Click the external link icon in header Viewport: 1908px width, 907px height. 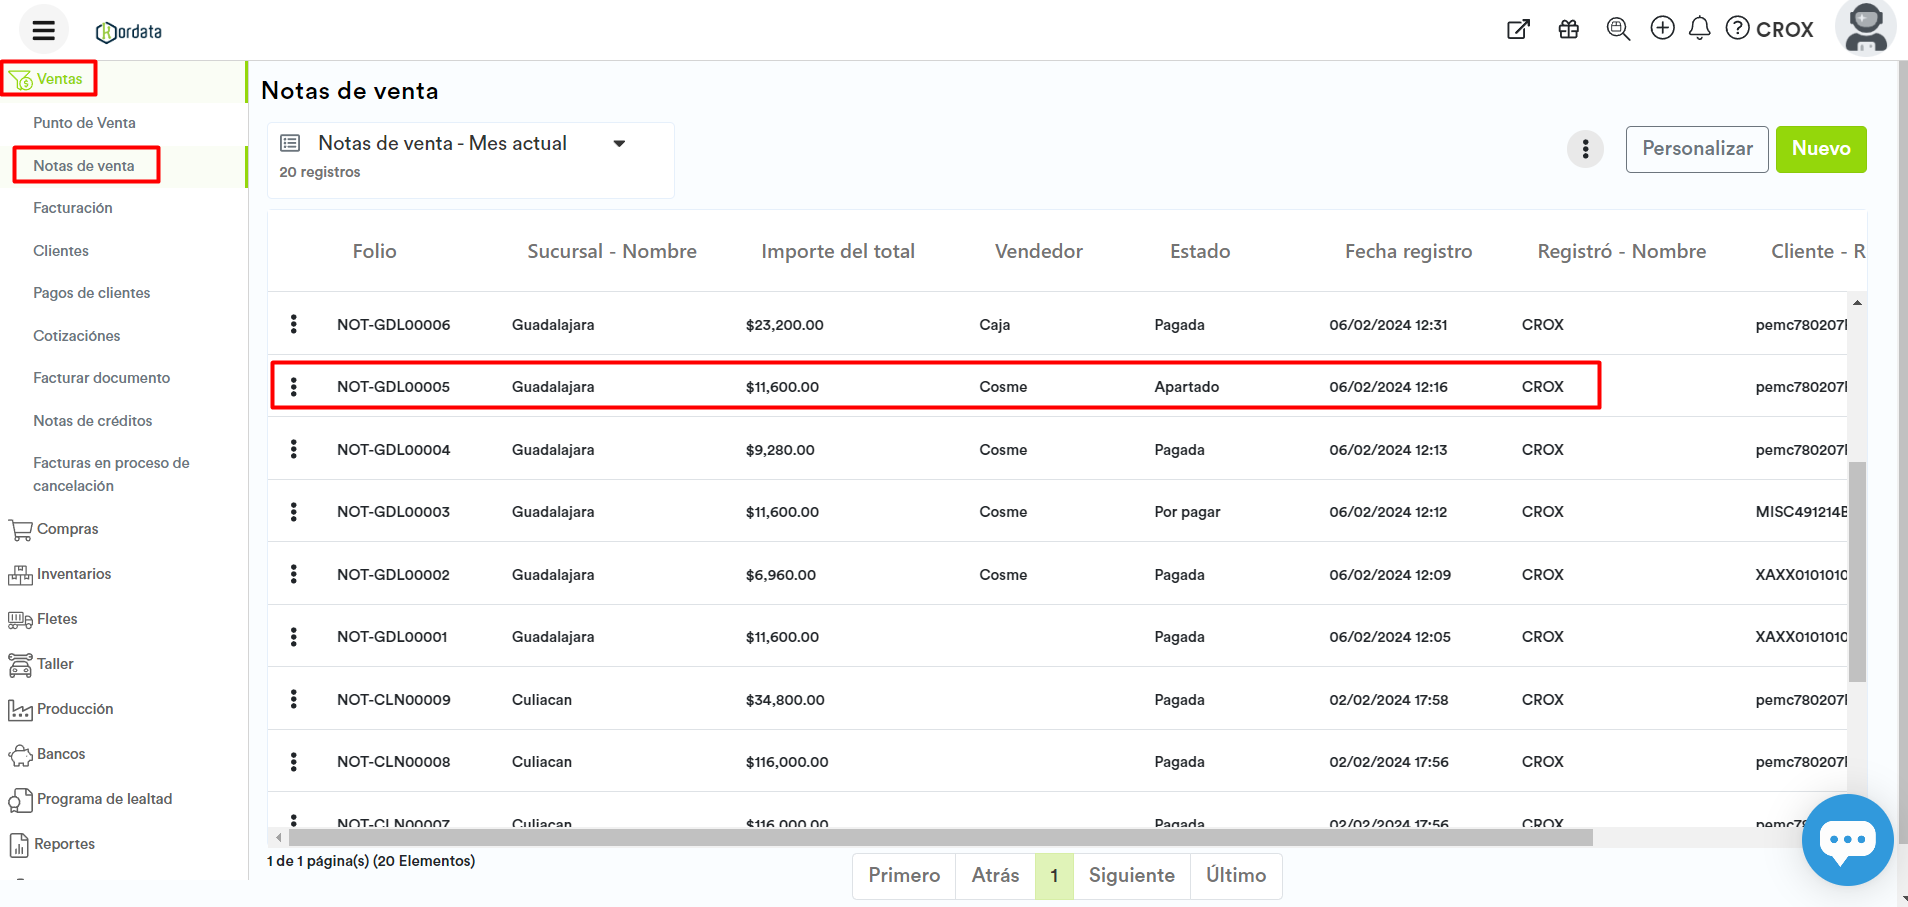1518,29
